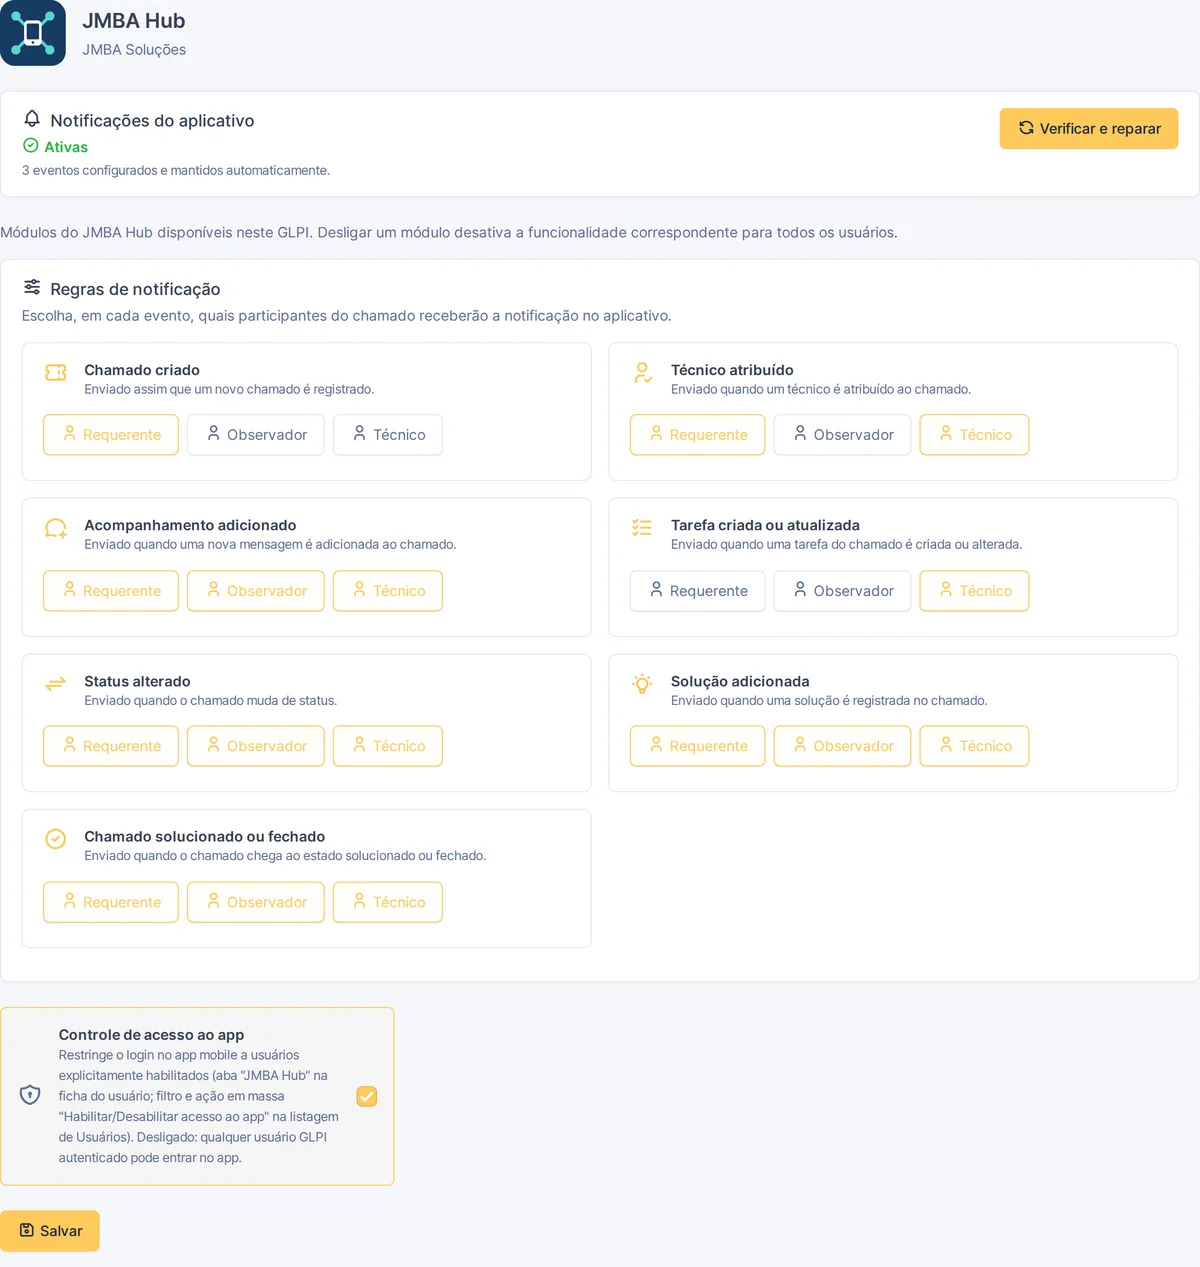
Task: Click the Regras de notificação sliders icon
Action: [x=32, y=287]
